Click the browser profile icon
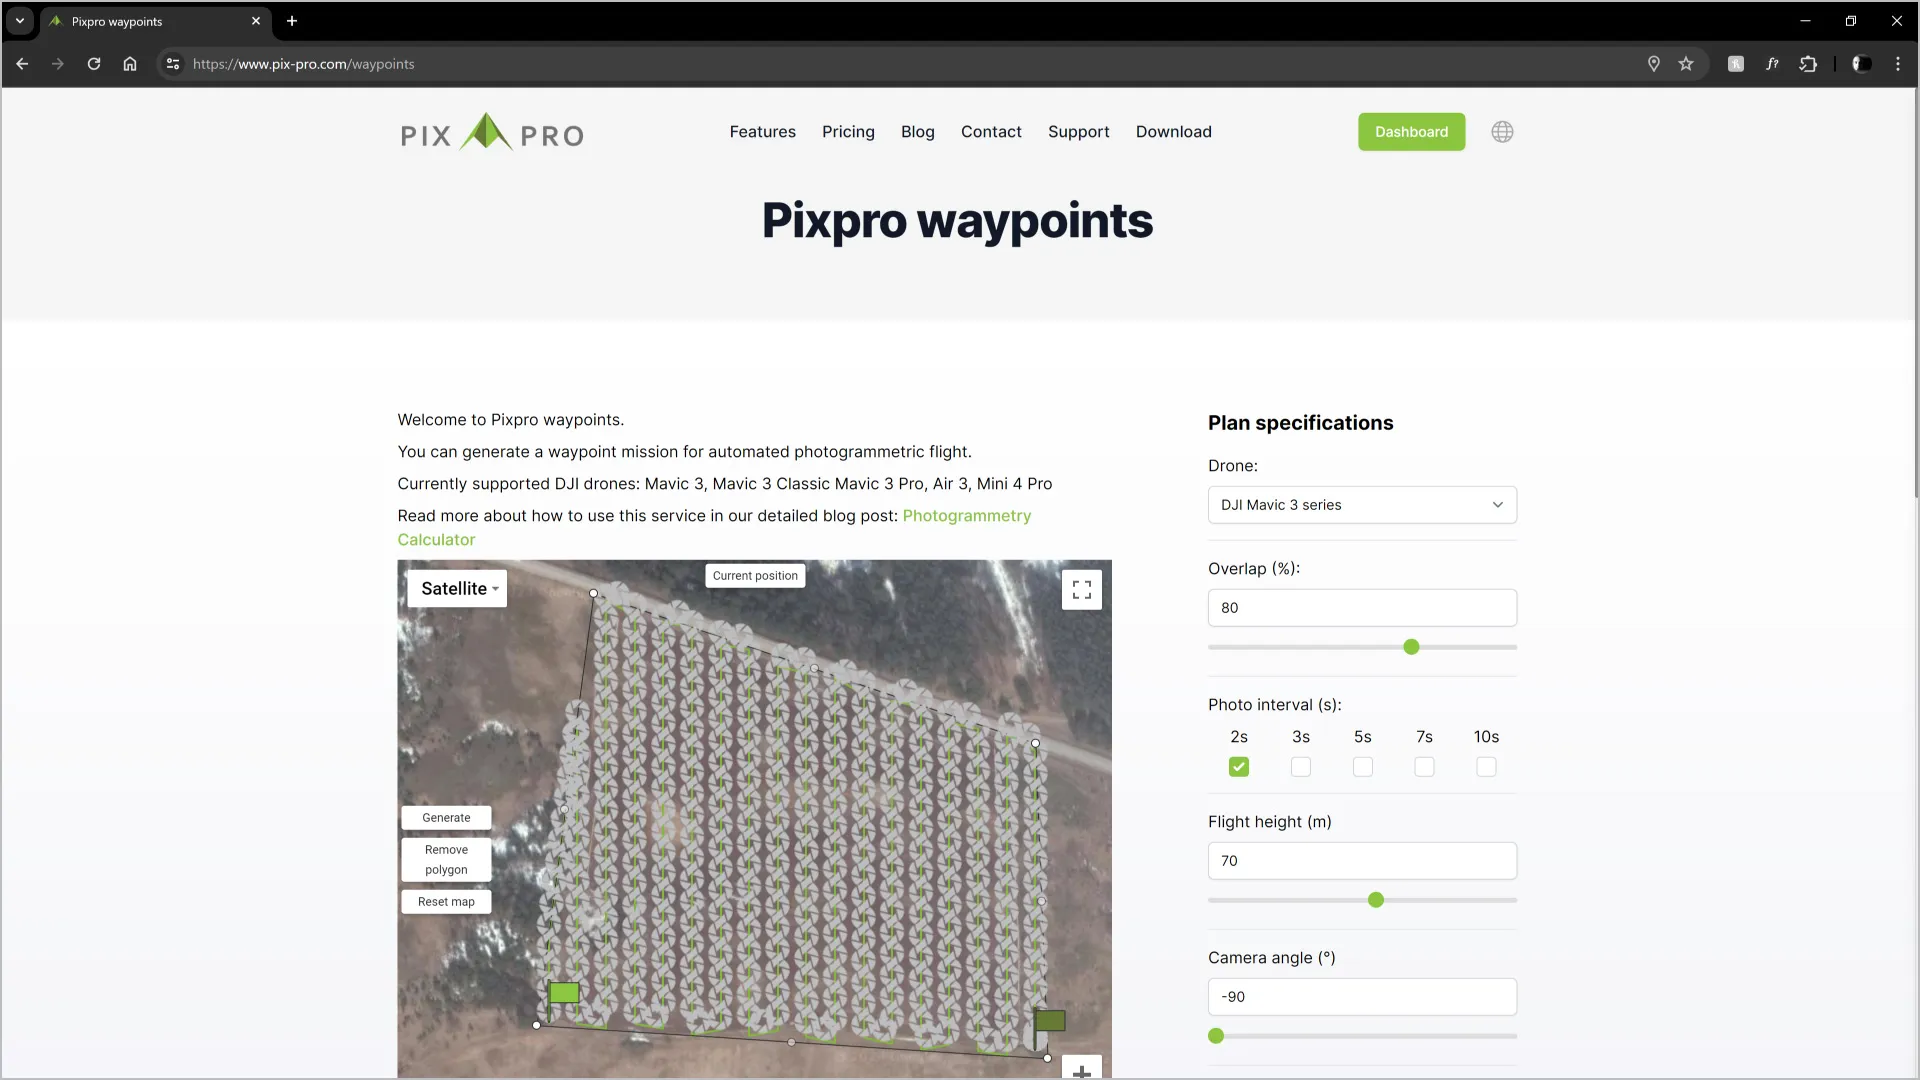Image resolution: width=1920 pixels, height=1080 pixels. (1862, 64)
